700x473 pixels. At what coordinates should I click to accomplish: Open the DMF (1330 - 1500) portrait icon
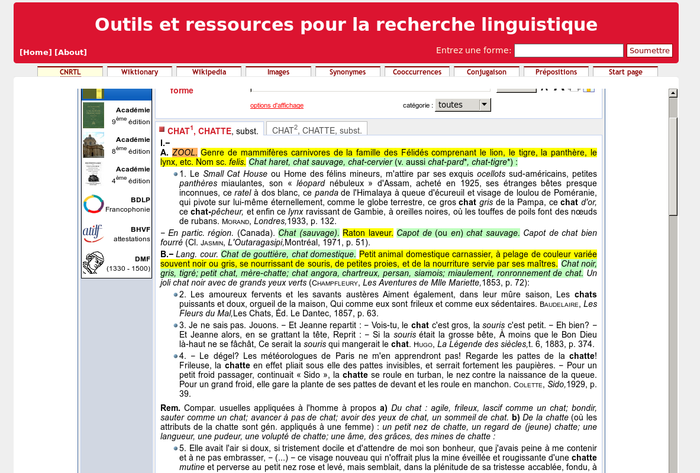click(x=93, y=263)
